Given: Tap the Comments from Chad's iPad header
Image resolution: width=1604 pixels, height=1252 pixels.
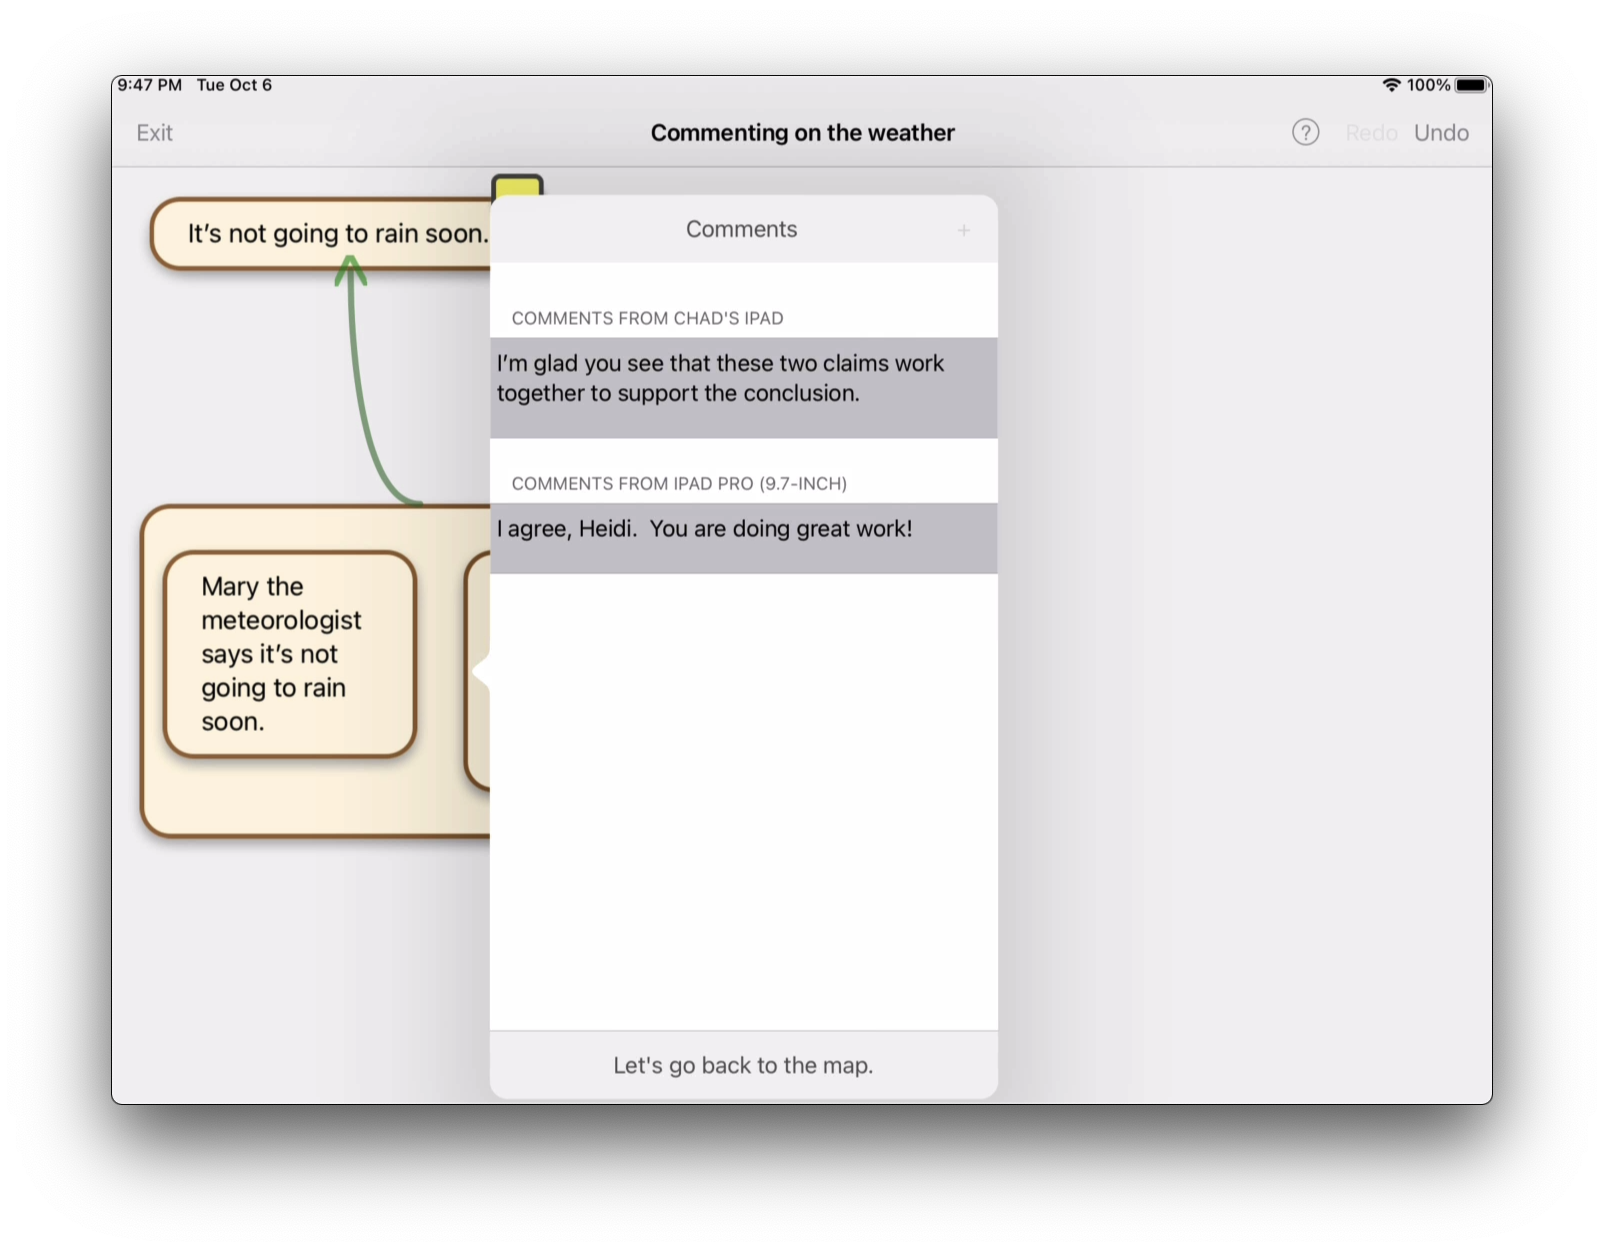Looking at the screenshot, I should [x=647, y=318].
